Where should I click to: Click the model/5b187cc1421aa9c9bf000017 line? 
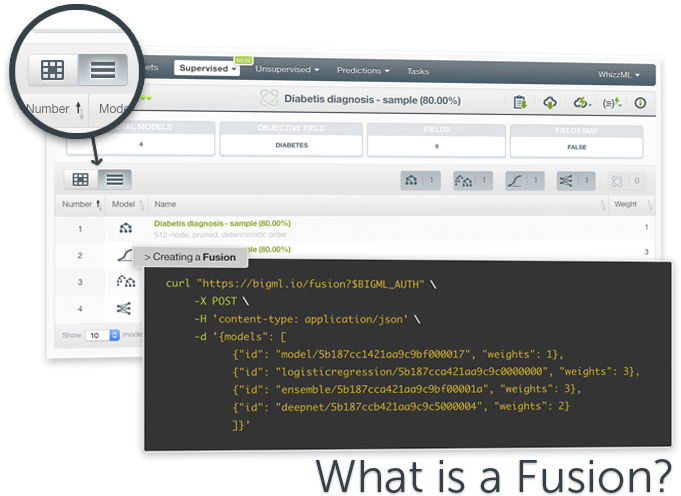click(x=397, y=354)
